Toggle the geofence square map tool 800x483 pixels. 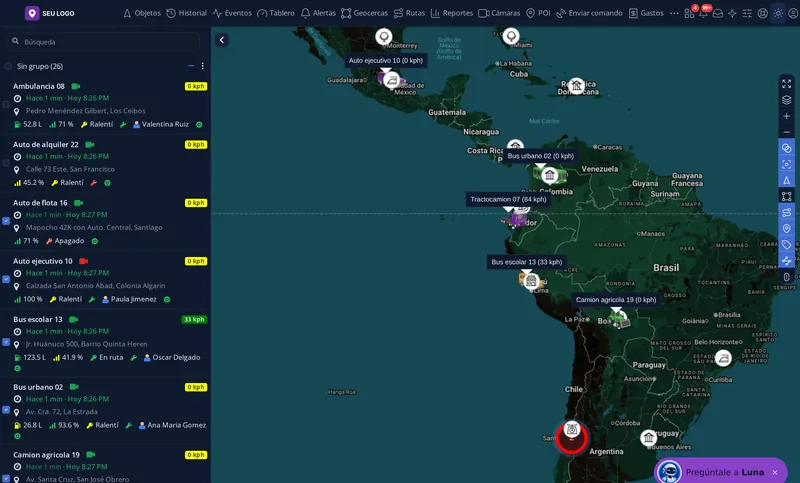click(x=786, y=196)
